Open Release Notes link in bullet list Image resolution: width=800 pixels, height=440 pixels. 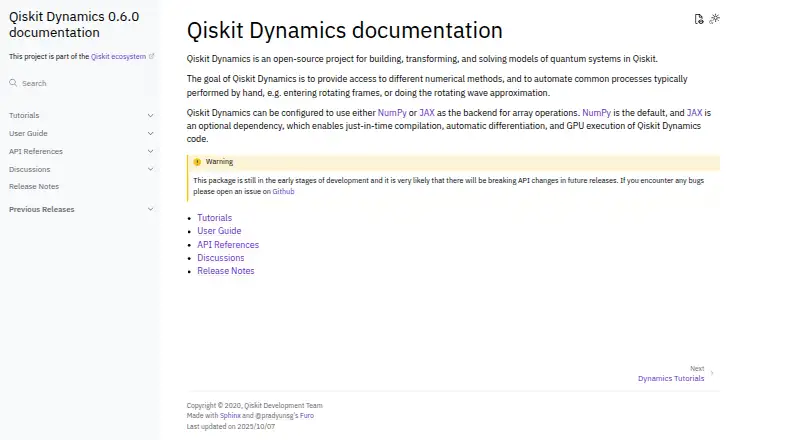pos(226,271)
